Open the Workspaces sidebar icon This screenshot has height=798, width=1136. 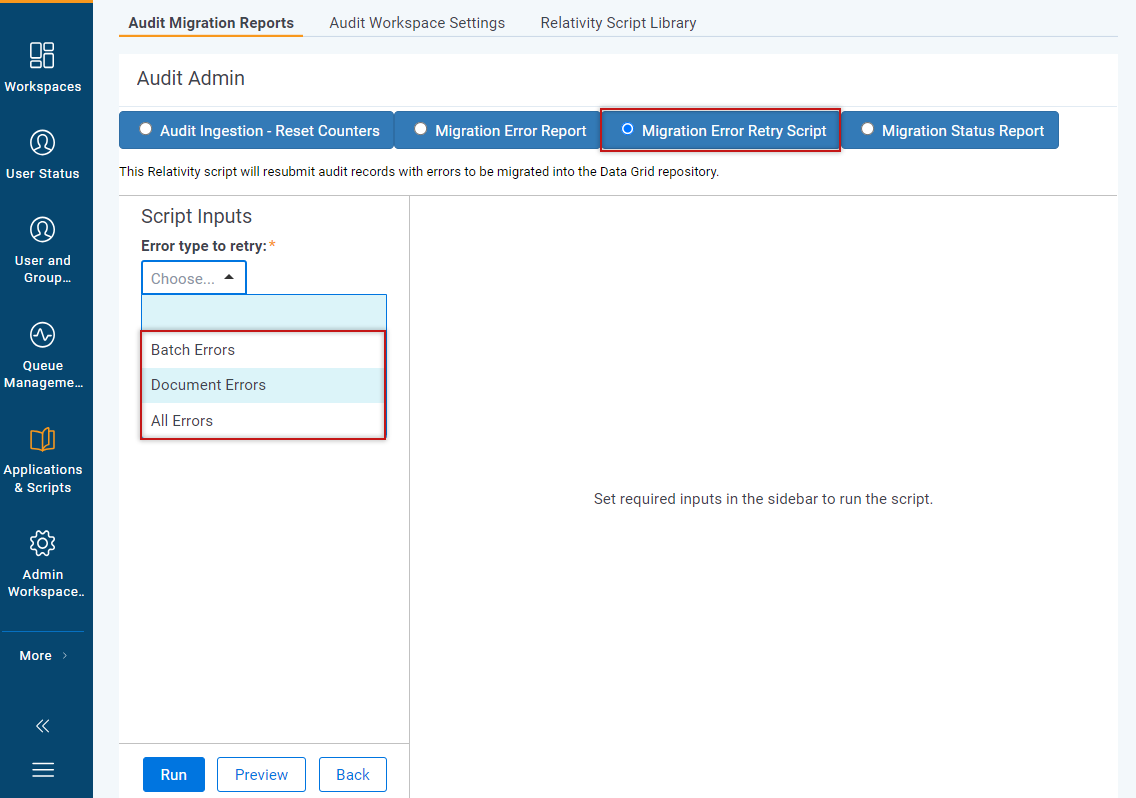click(x=42, y=55)
